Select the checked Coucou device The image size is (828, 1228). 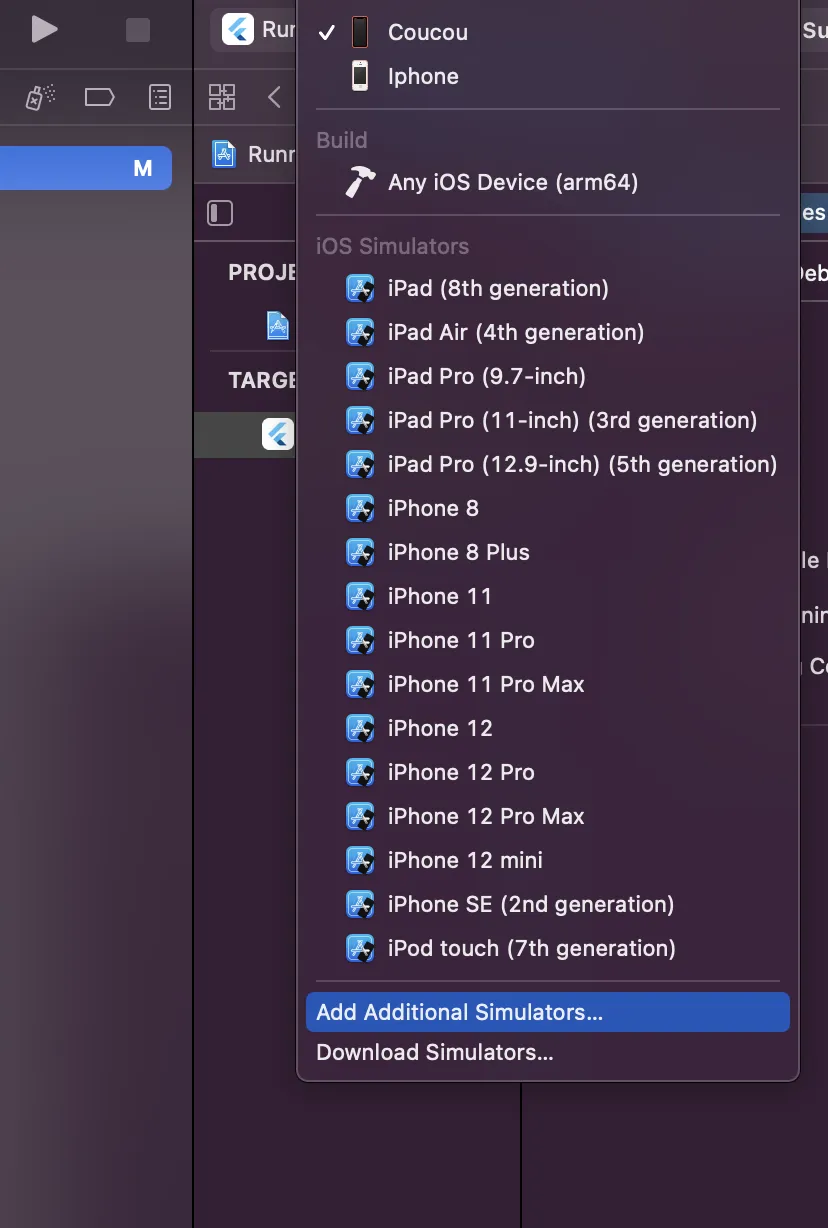(548, 32)
